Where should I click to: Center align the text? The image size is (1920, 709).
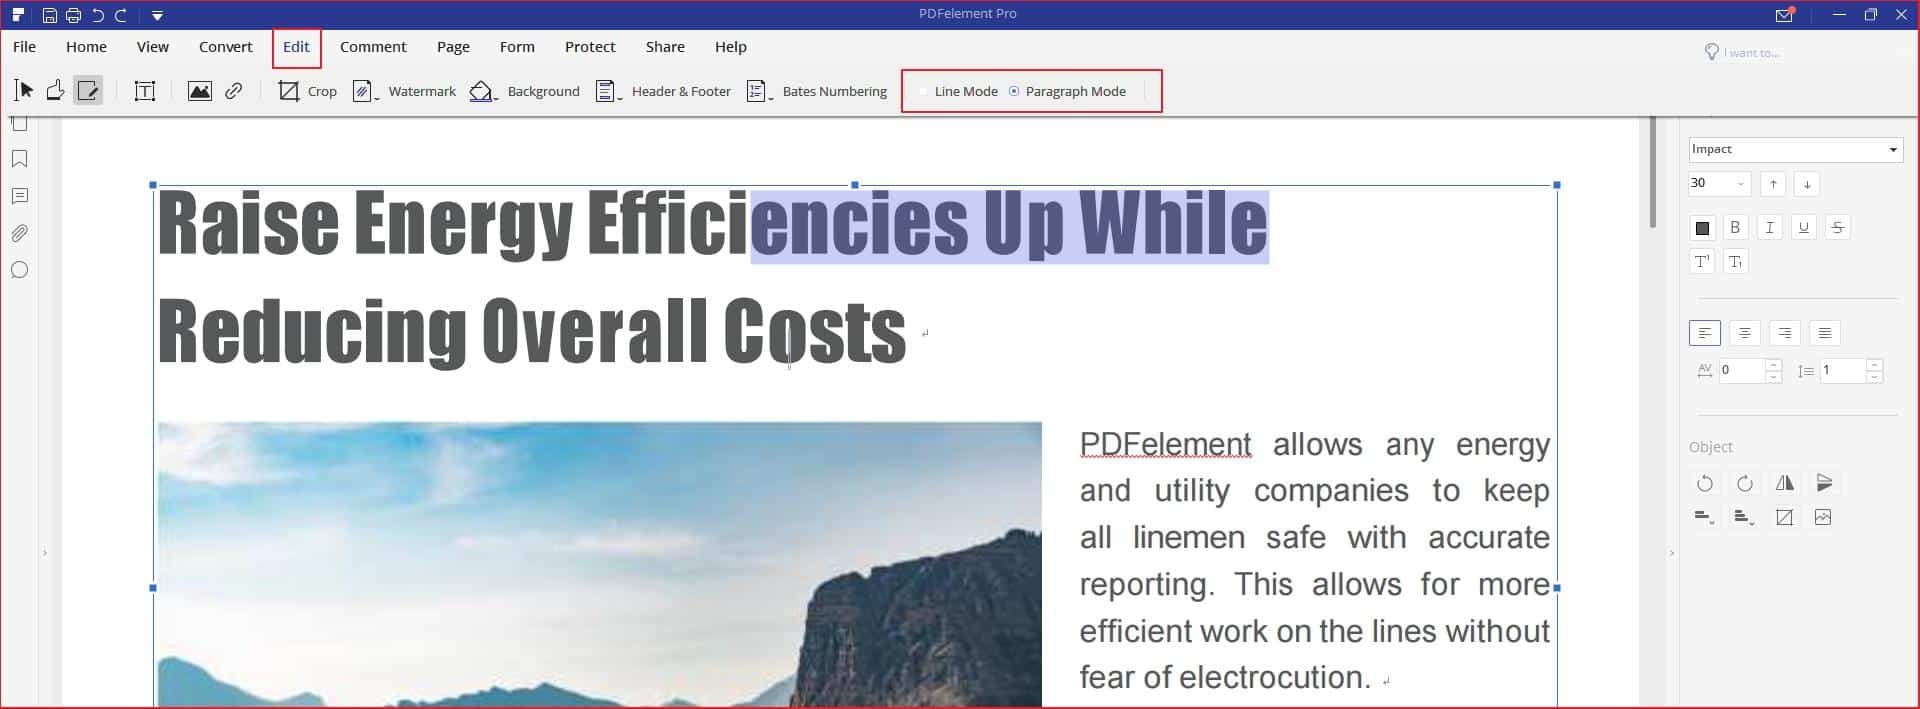point(1744,333)
